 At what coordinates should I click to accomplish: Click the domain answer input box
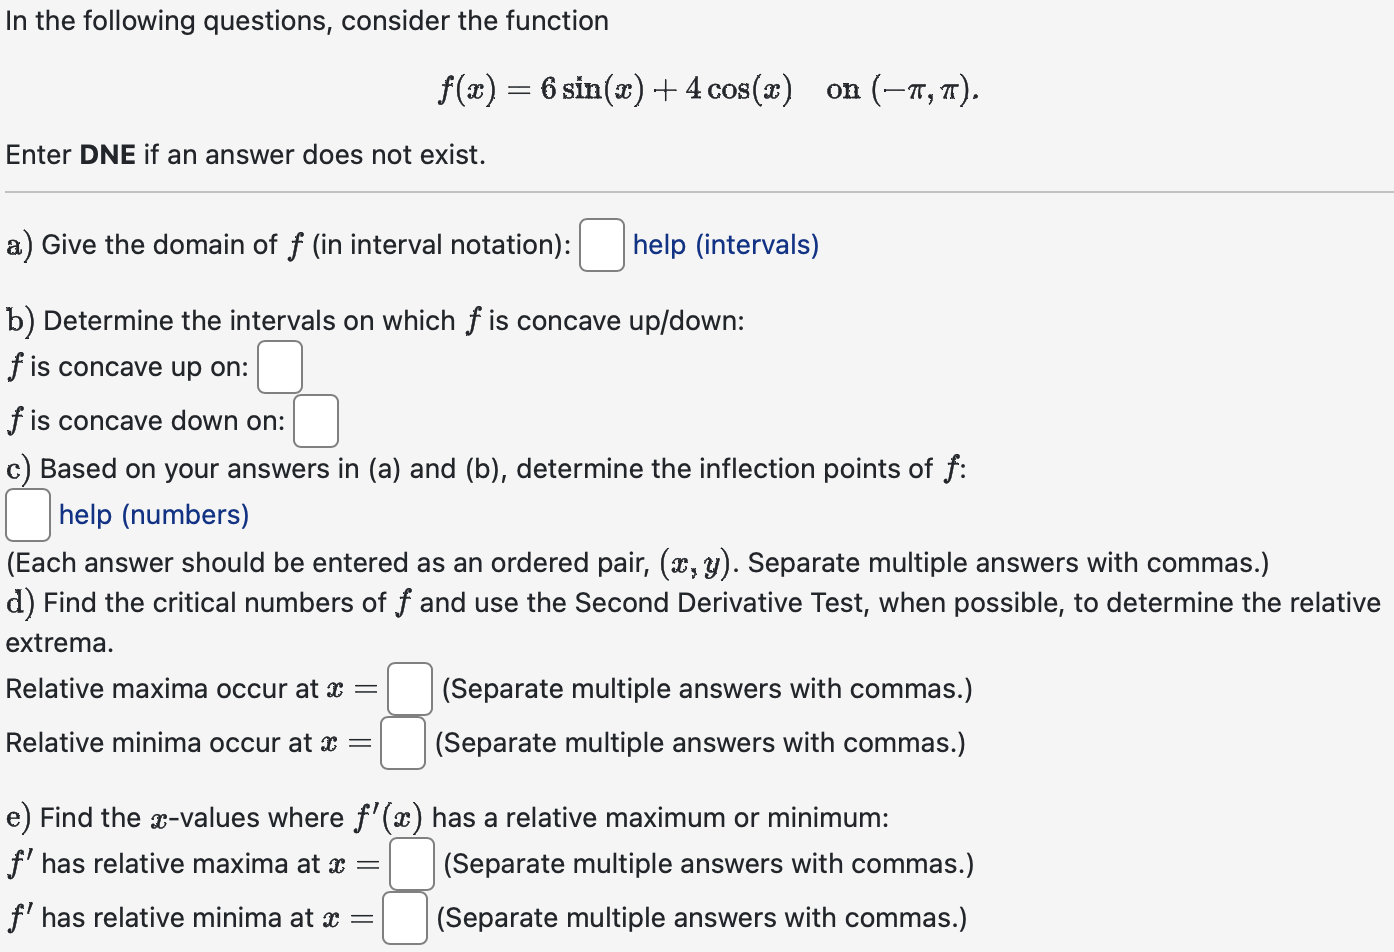[x=601, y=245]
